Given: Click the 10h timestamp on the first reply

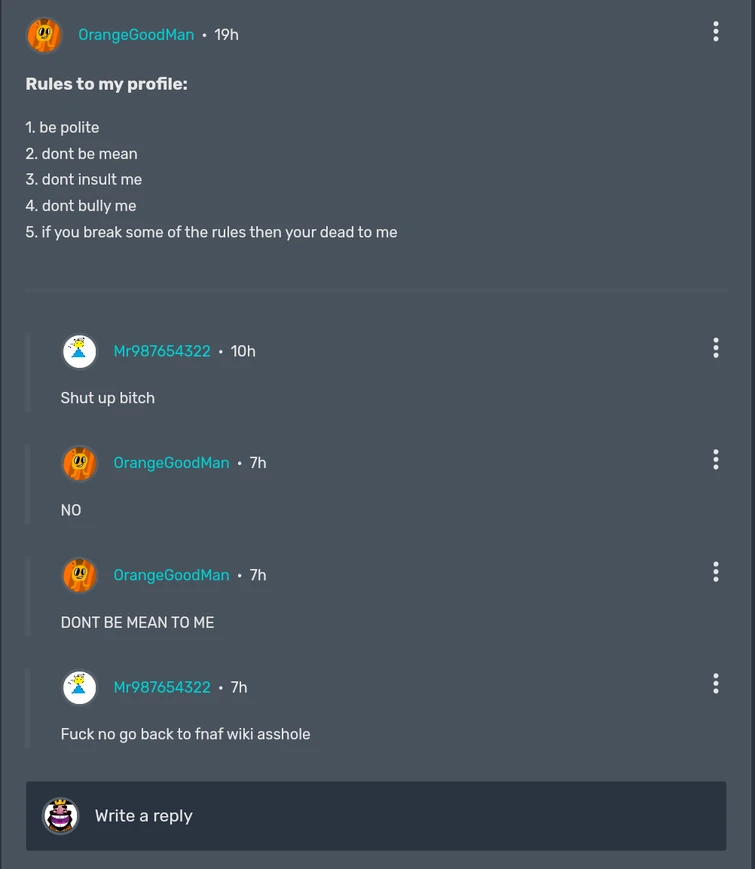Looking at the screenshot, I should click(x=242, y=351).
